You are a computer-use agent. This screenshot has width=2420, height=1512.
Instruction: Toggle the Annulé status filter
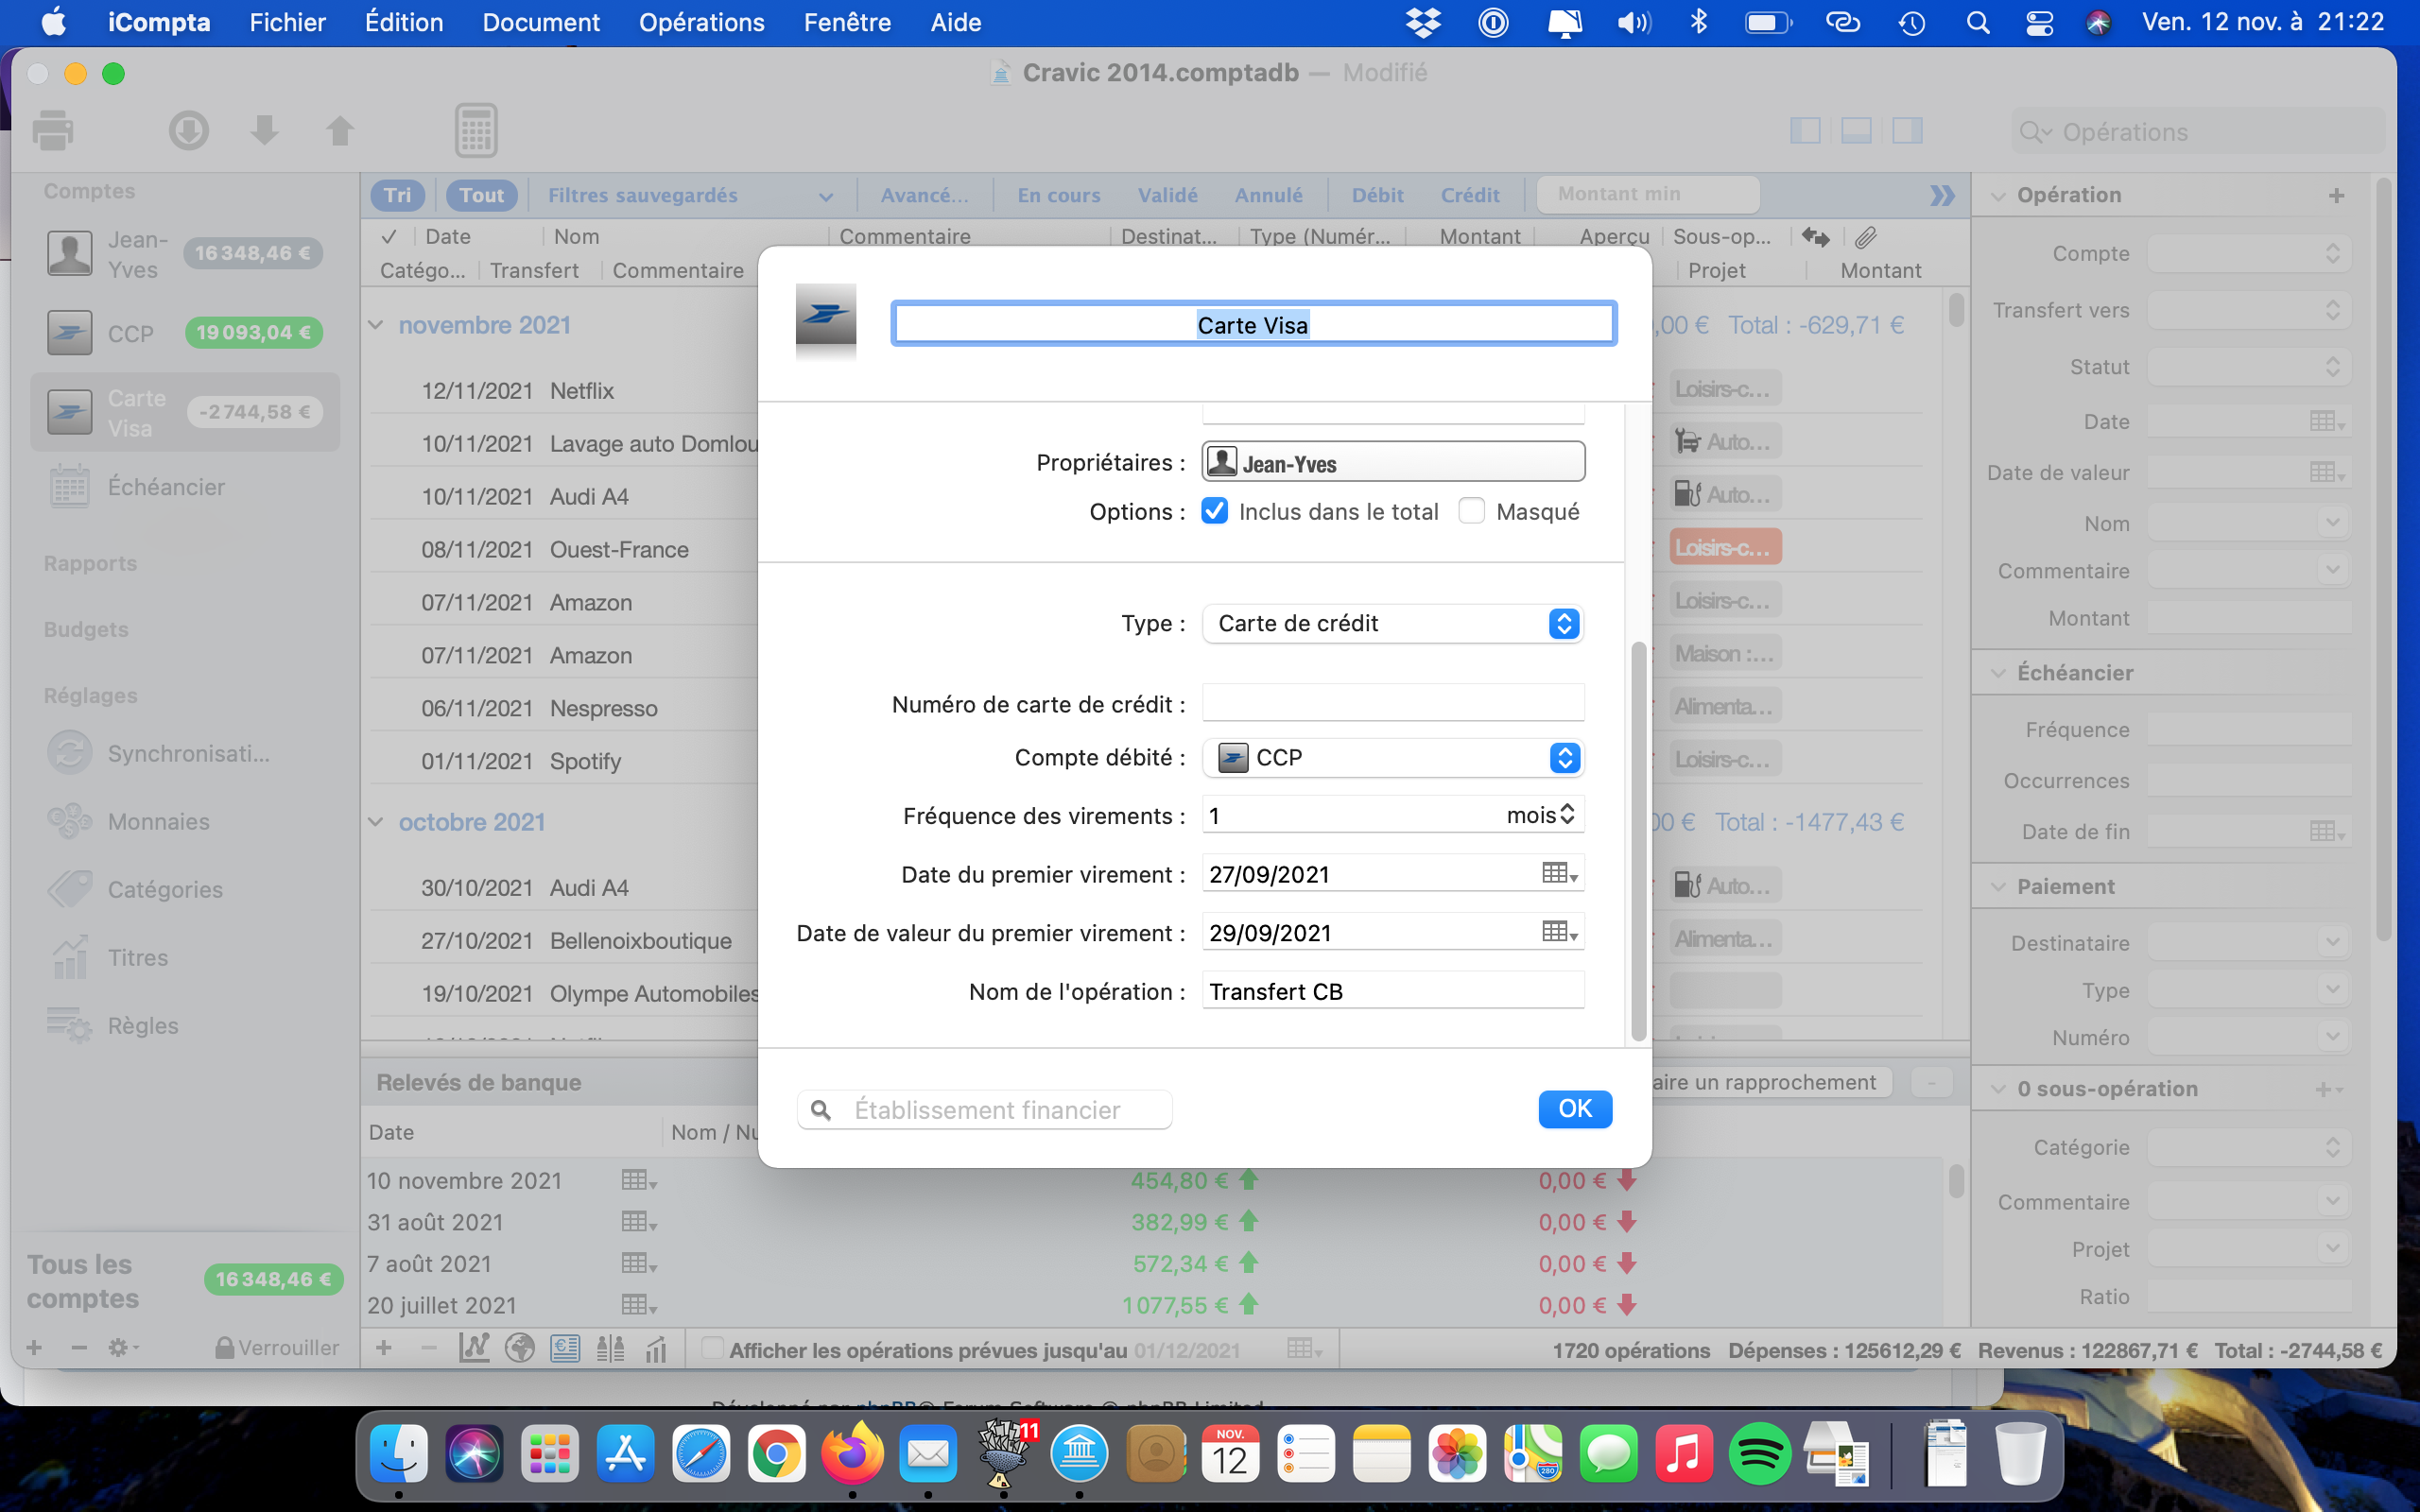click(x=1268, y=195)
